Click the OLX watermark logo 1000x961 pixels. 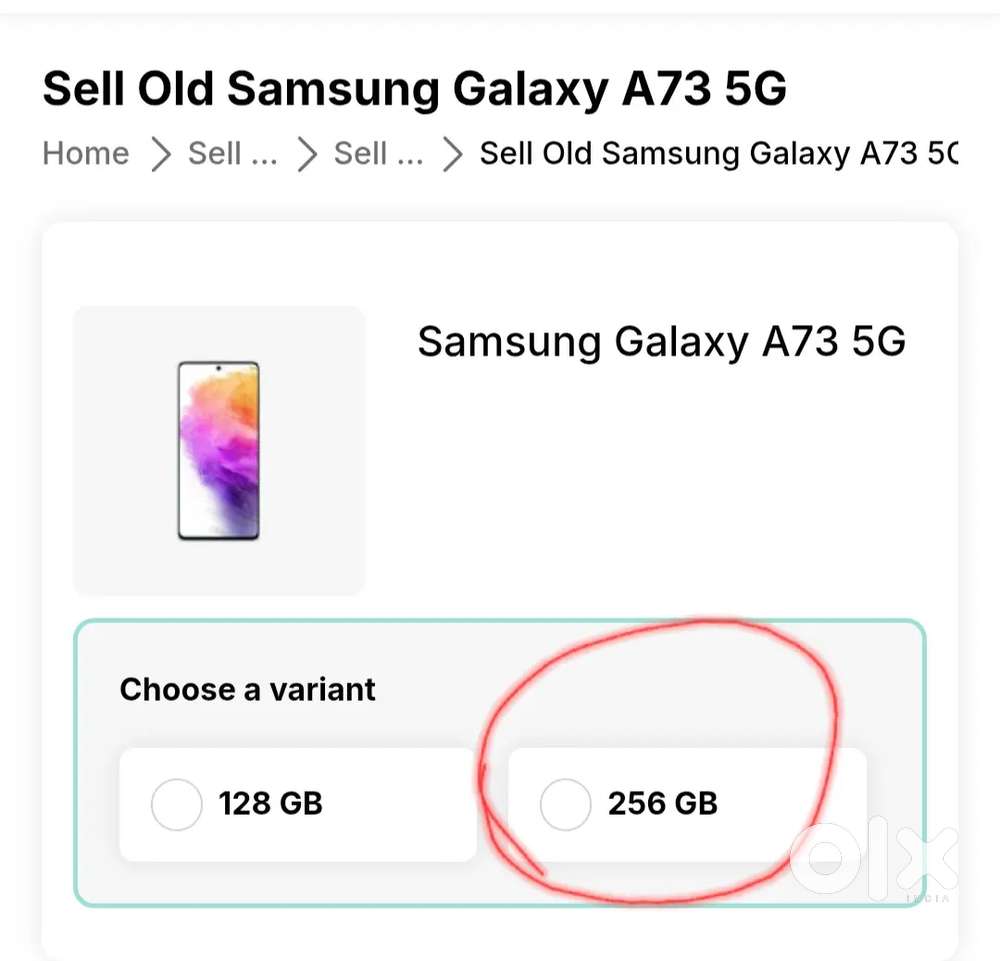pyautogui.click(x=872, y=859)
